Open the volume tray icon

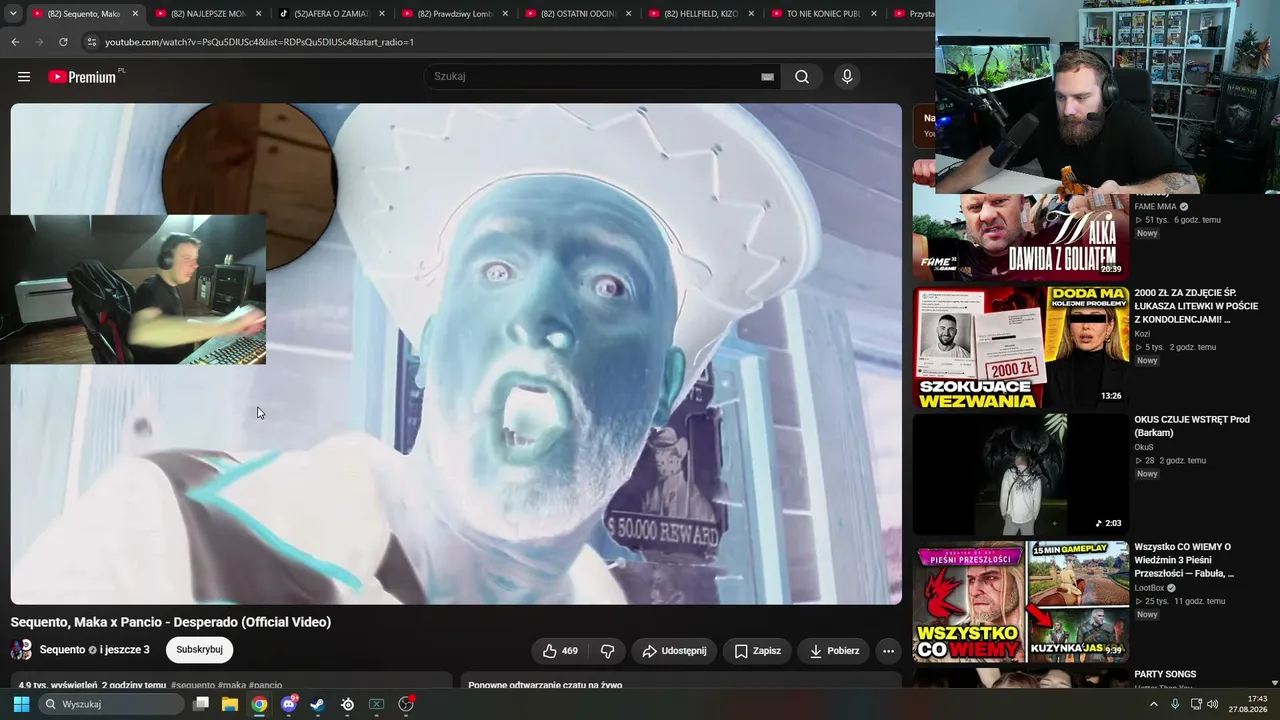point(1214,704)
